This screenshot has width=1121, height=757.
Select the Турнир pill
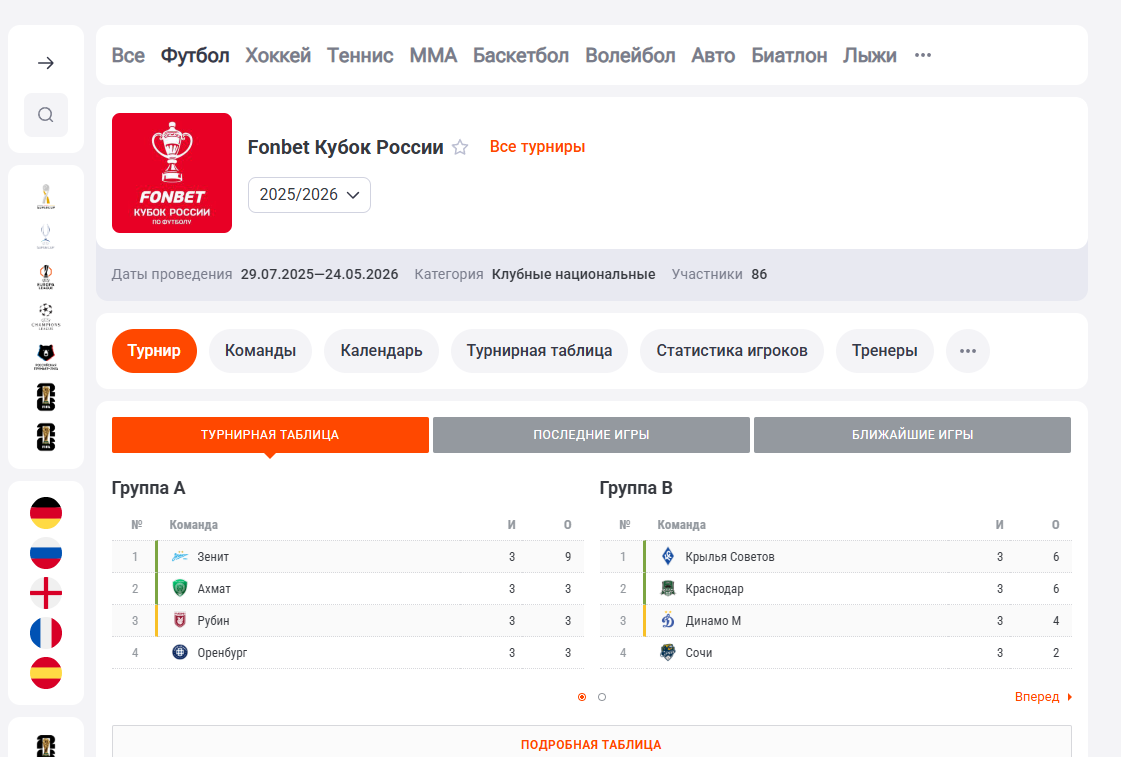[x=154, y=351]
